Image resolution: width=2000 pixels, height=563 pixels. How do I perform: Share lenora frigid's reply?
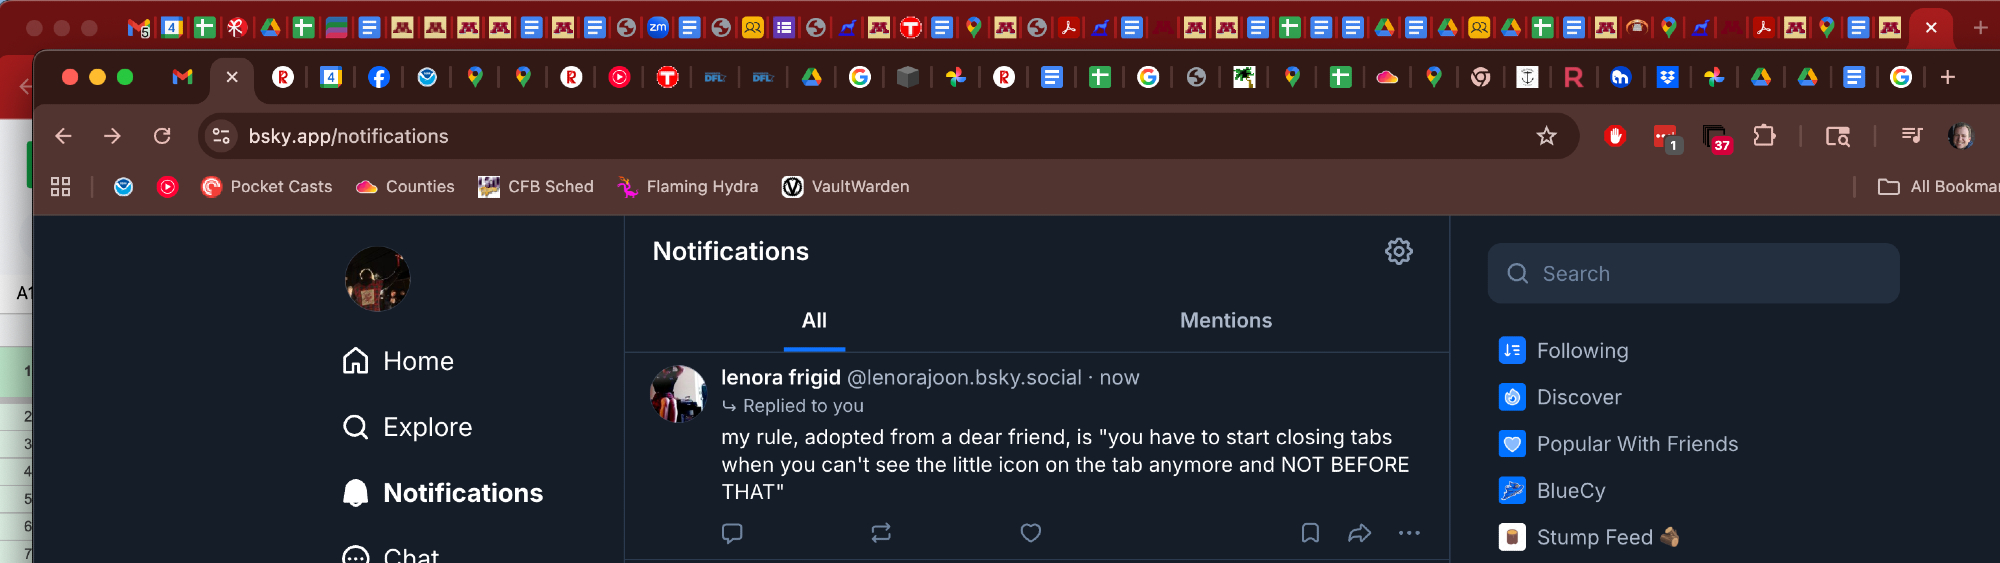point(1359,533)
